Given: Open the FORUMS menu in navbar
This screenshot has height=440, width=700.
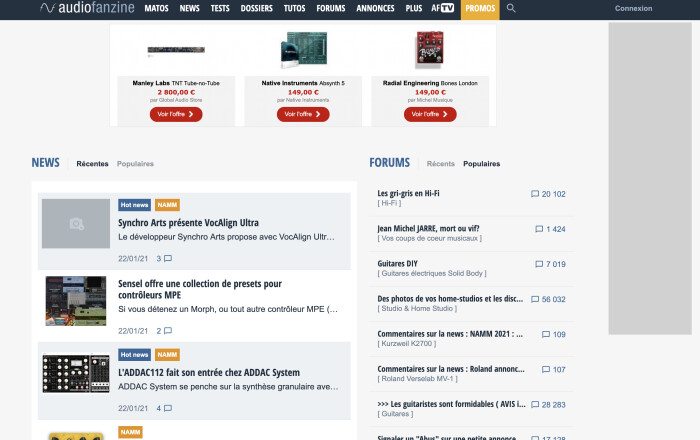Looking at the screenshot, I should pyautogui.click(x=331, y=8).
